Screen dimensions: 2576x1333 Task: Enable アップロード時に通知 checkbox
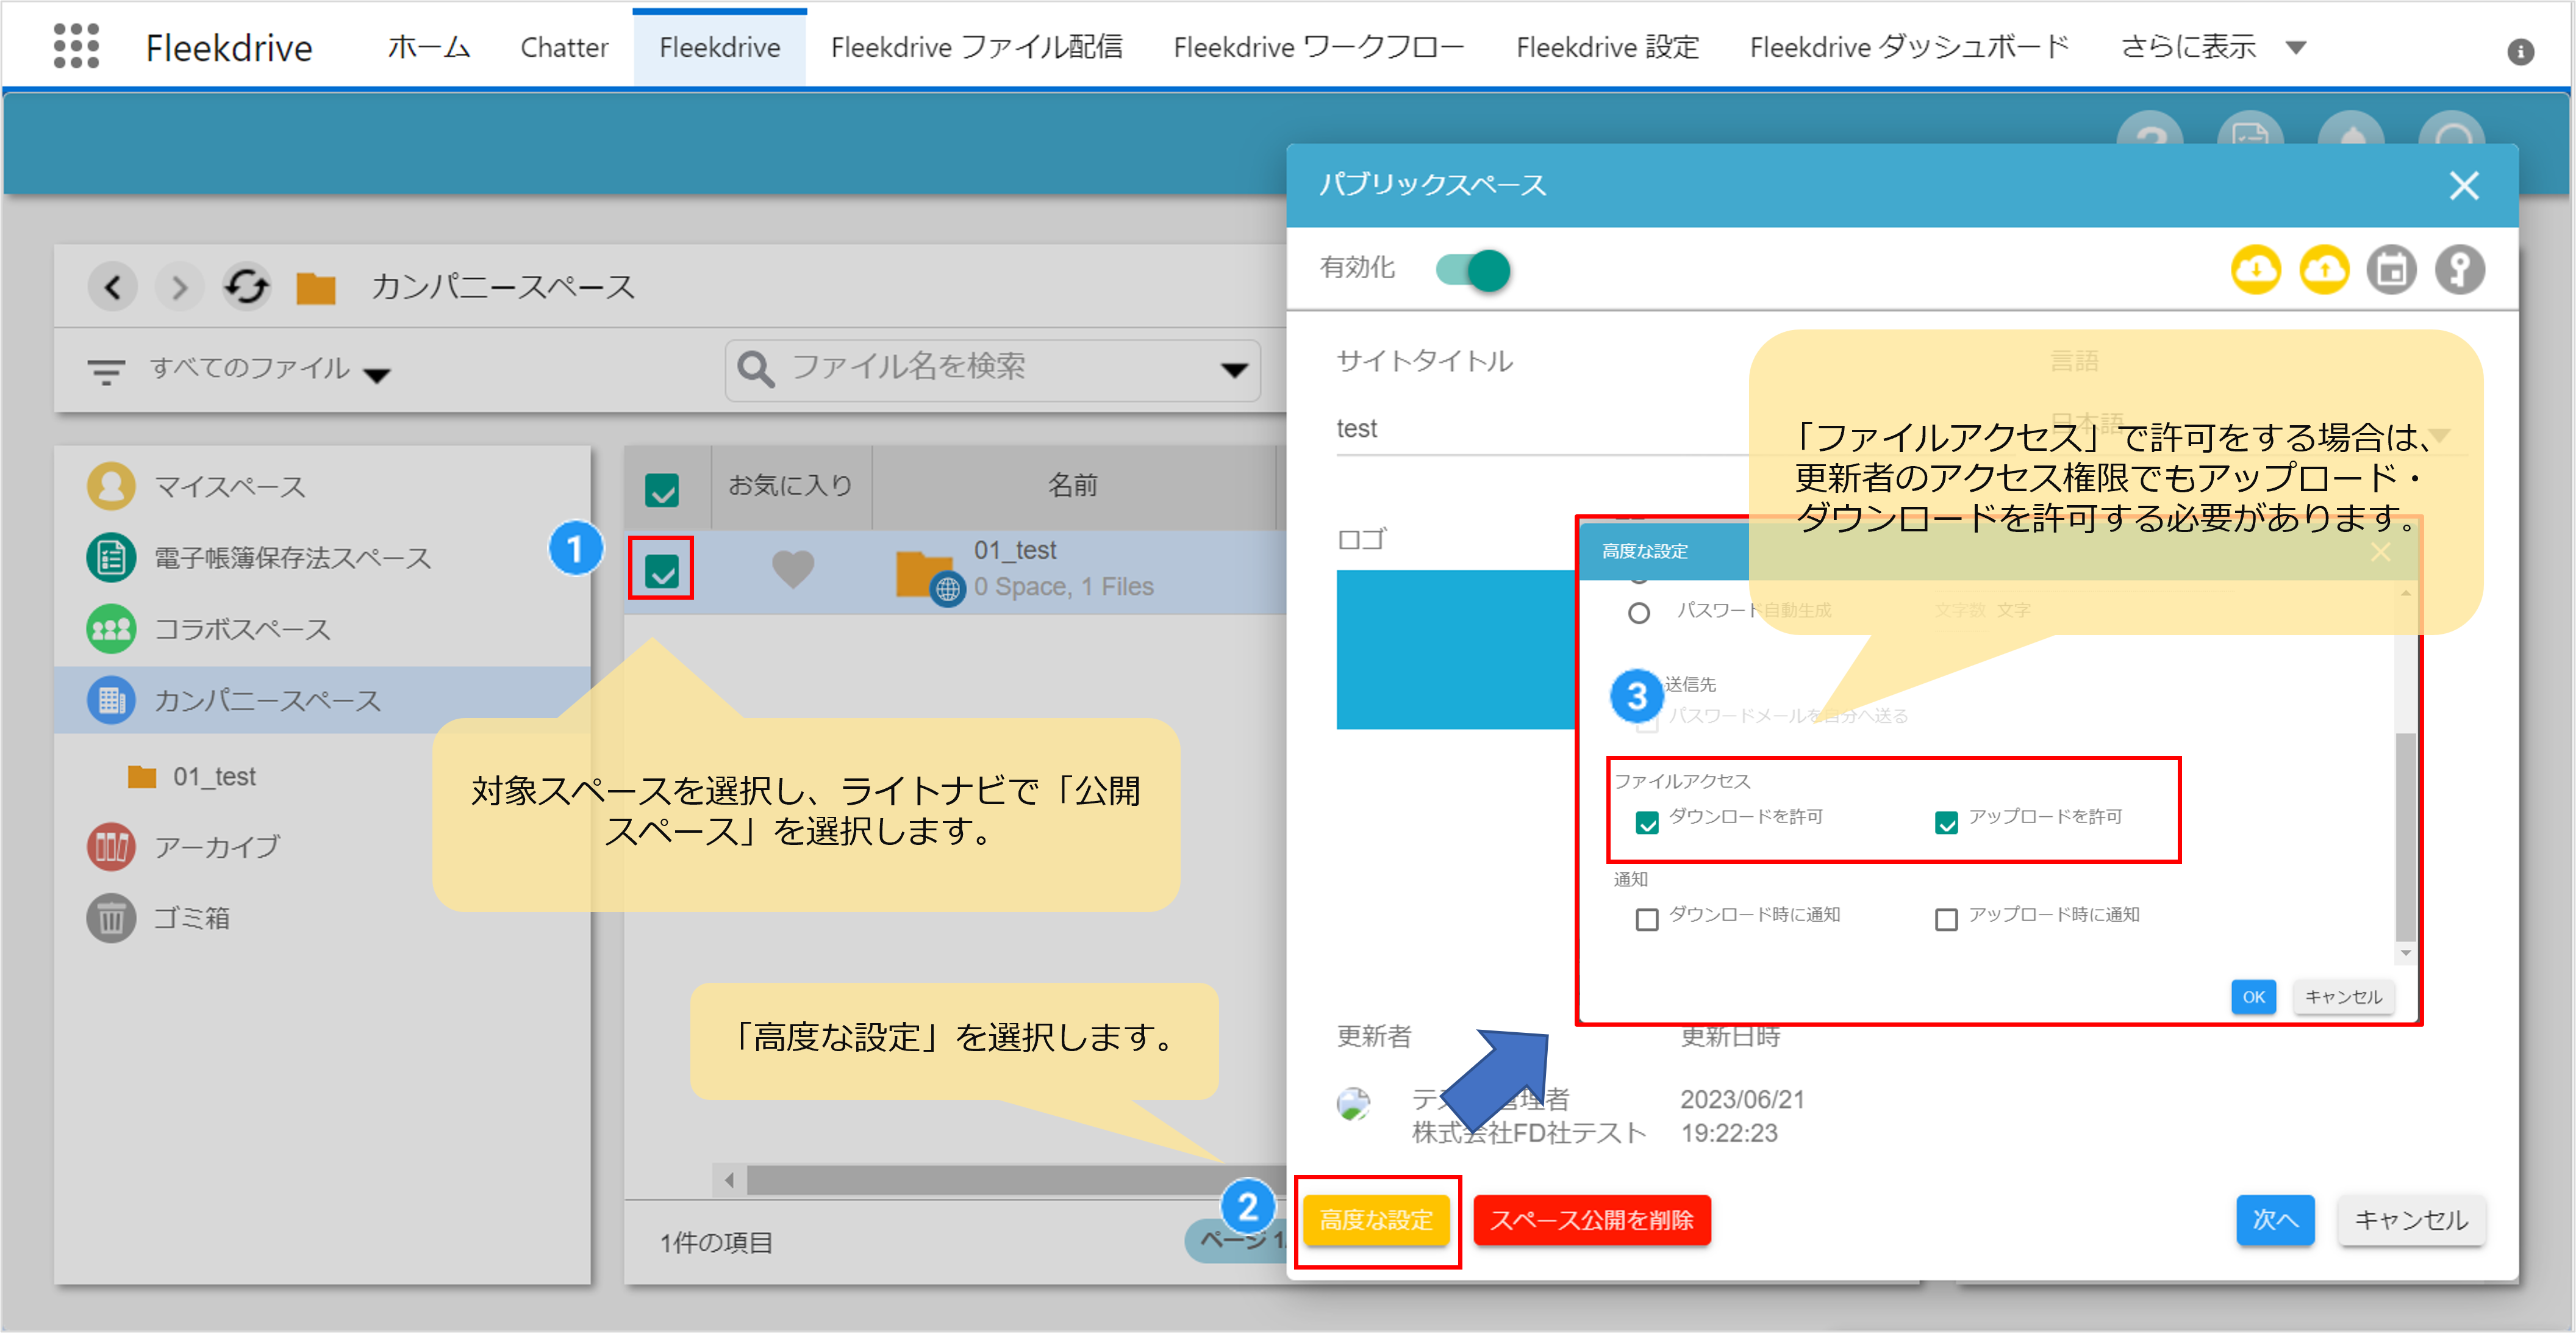pyautogui.click(x=1946, y=919)
